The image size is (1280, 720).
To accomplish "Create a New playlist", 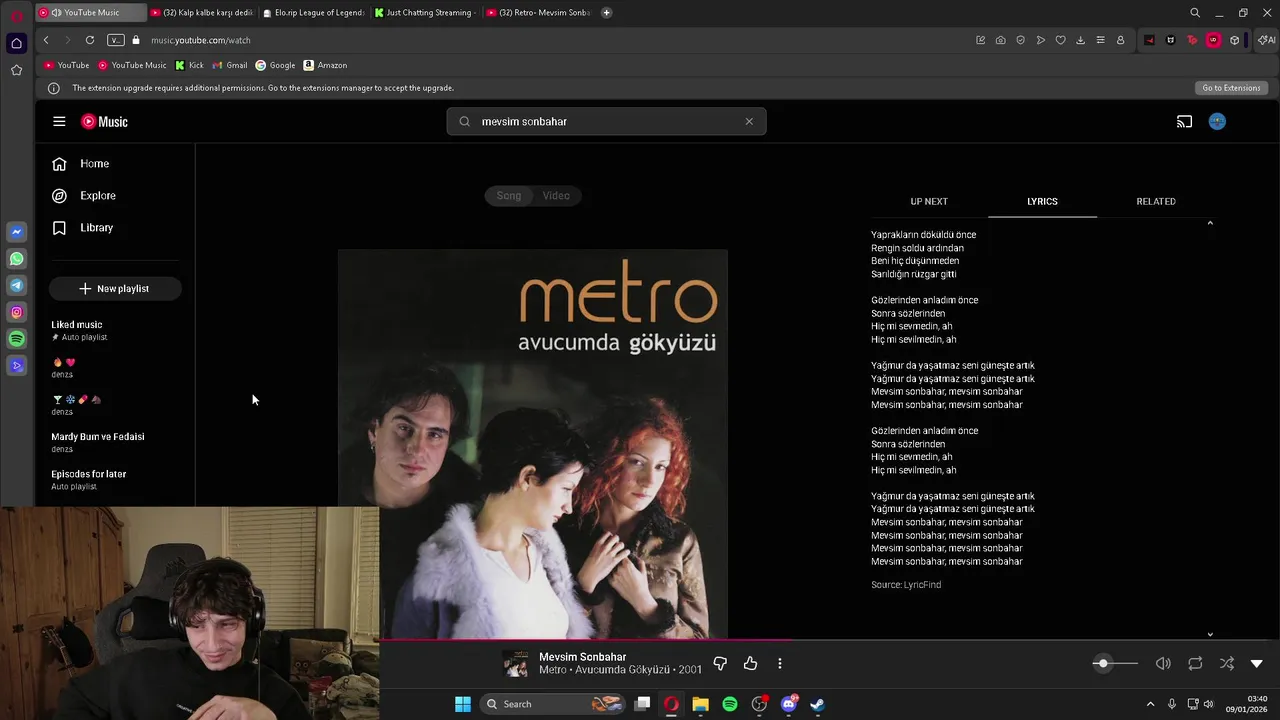I will (x=115, y=288).
